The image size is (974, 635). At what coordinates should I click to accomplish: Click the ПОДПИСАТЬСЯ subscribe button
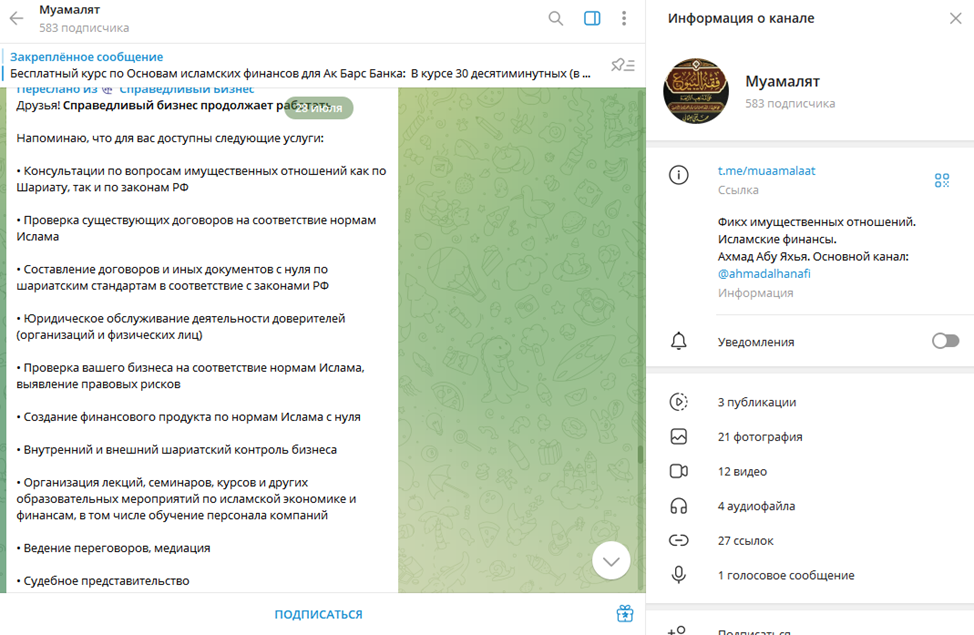(318, 614)
